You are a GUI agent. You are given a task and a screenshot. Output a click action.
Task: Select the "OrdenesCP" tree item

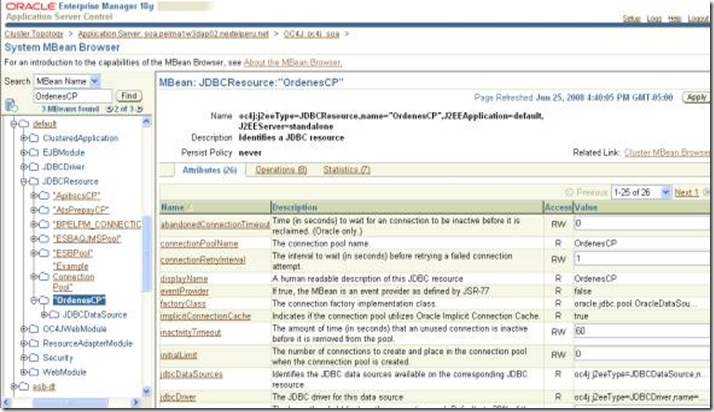point(79,300)
